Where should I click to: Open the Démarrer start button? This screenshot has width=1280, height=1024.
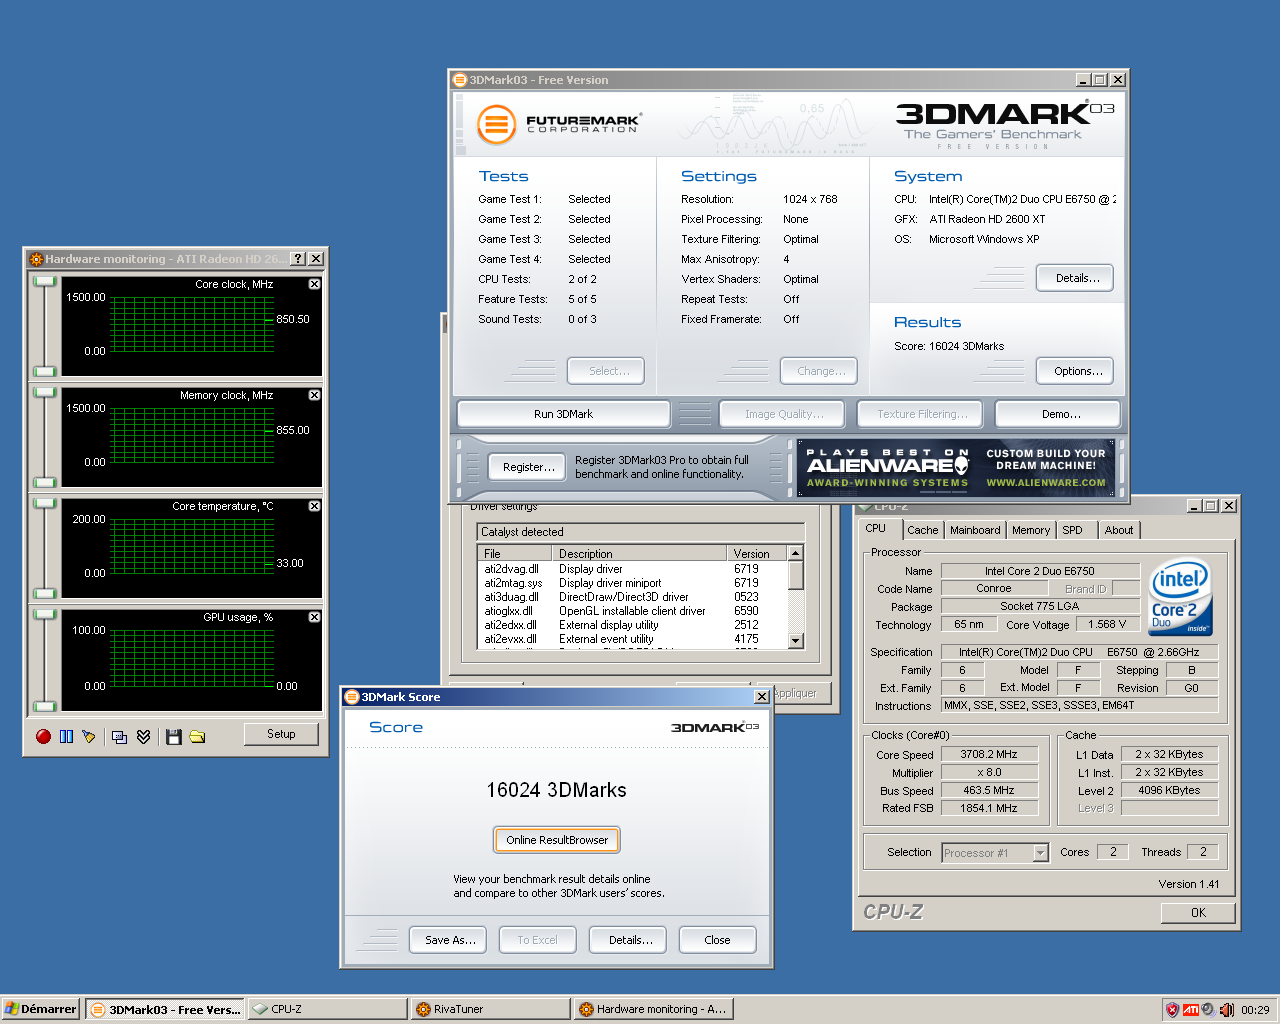41,1010
